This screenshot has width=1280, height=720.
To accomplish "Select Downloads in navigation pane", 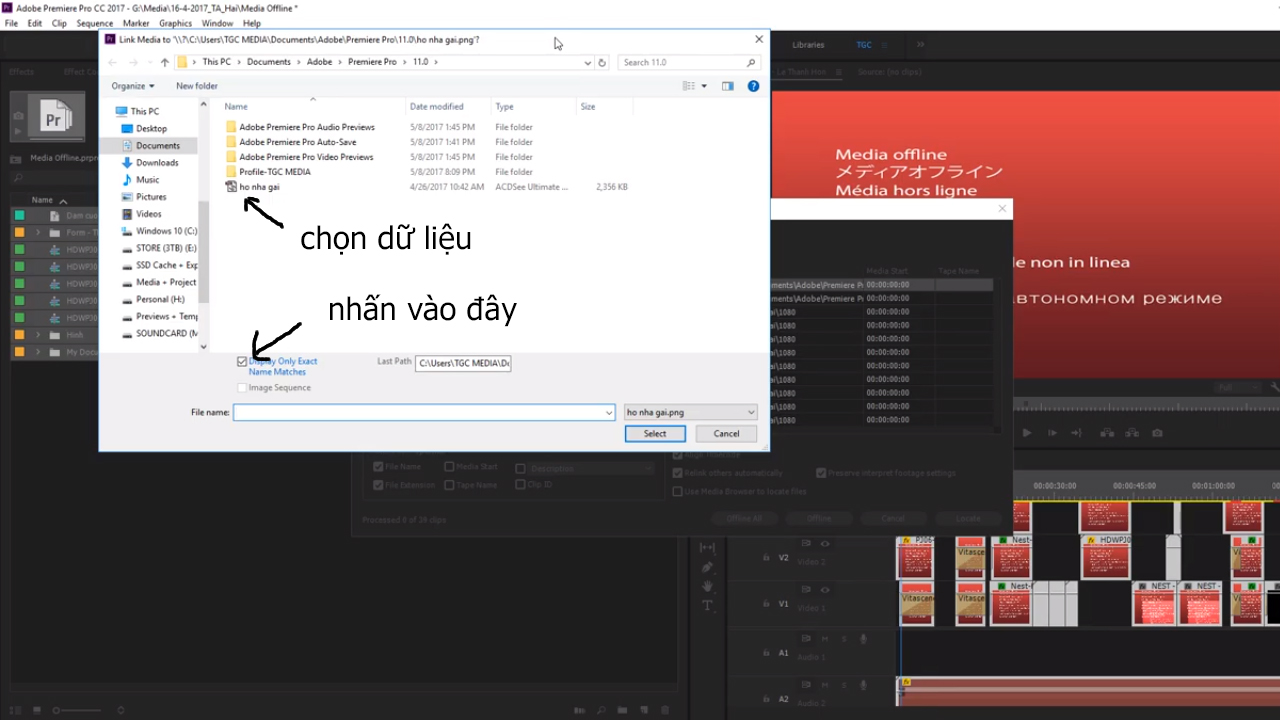I will point(157,162).
